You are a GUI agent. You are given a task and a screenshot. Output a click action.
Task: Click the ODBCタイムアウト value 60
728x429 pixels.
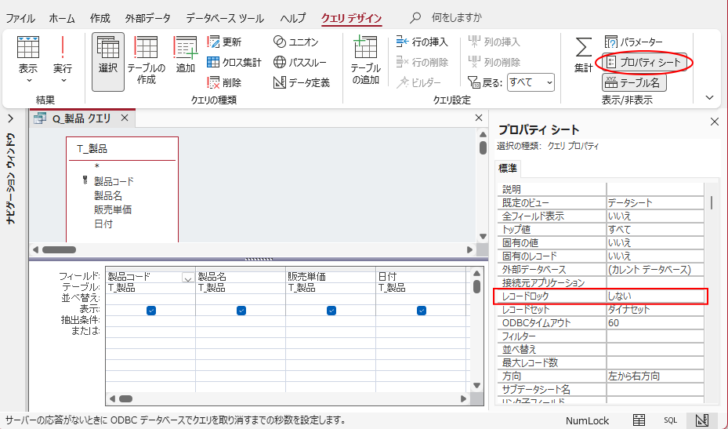(655, 323)
